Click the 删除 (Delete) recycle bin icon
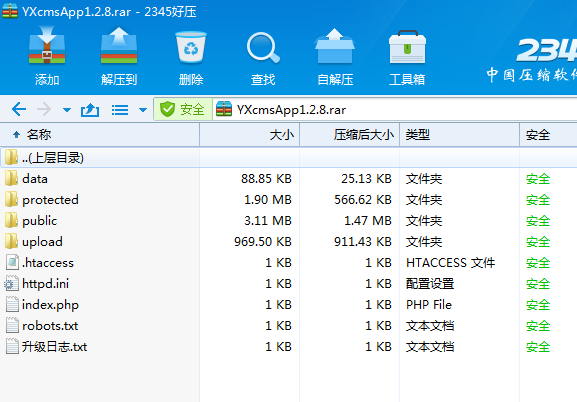The width and height of the screenshot is (577, 402). coord(191,47)
